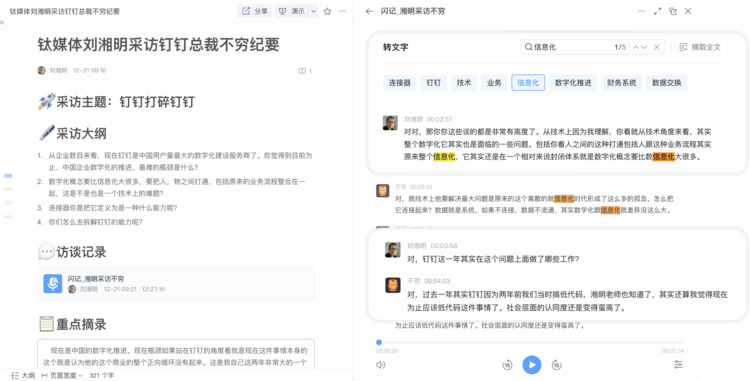Open 页面宽度 dropdown in status bar
The image size is (750, 381).
(62, 375)
